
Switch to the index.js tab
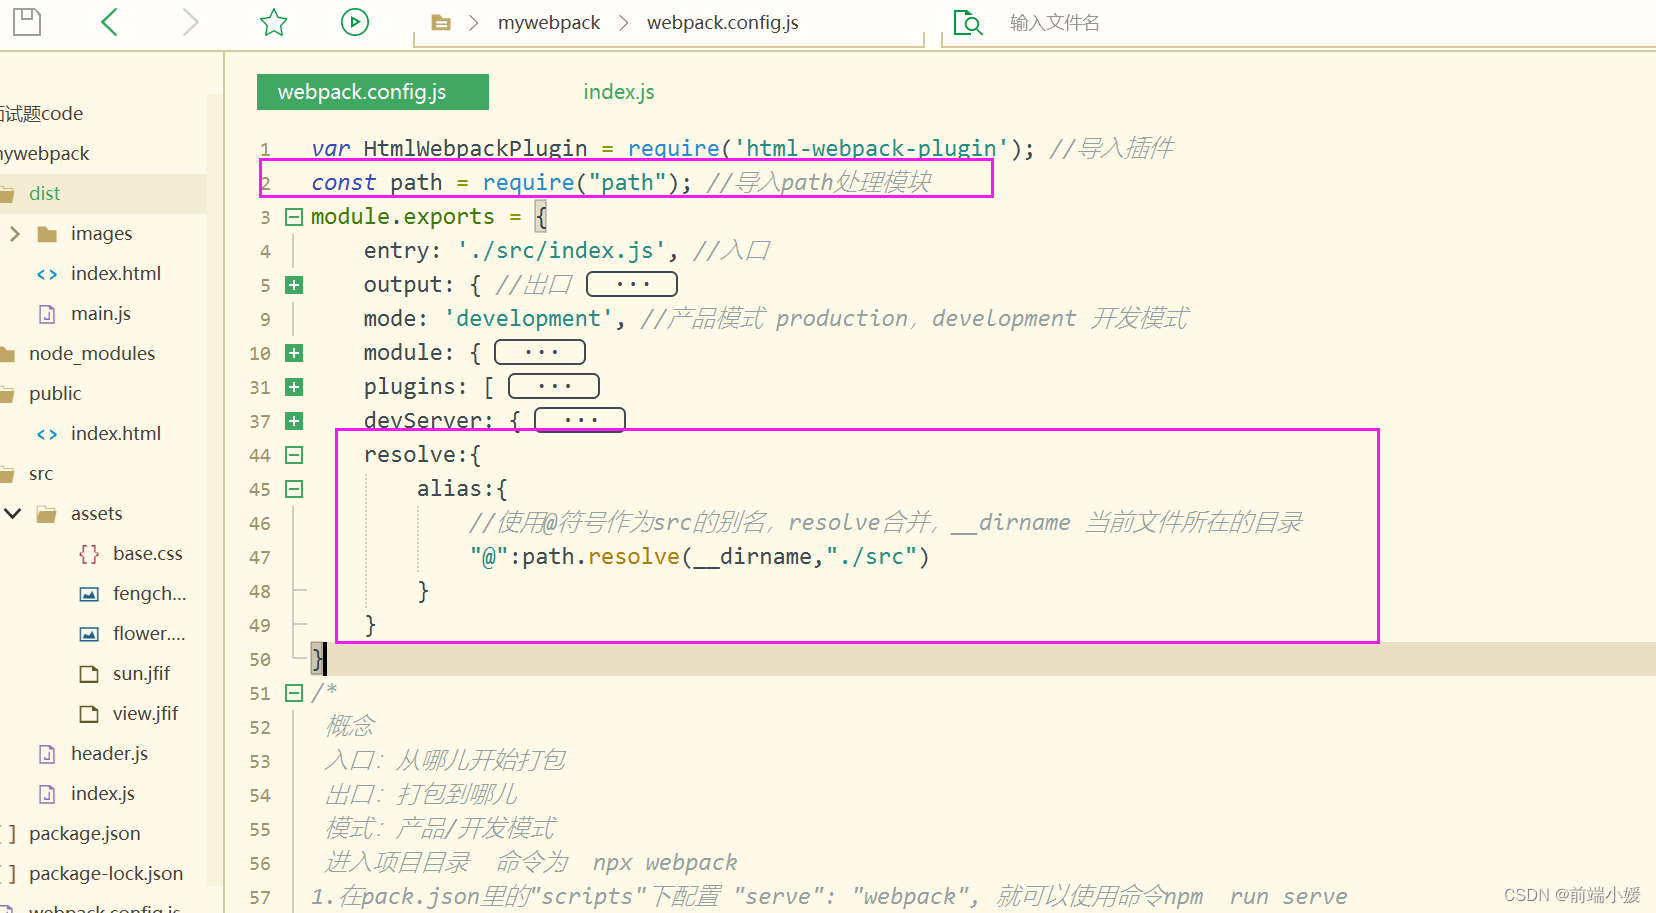(x=619, y=92)
